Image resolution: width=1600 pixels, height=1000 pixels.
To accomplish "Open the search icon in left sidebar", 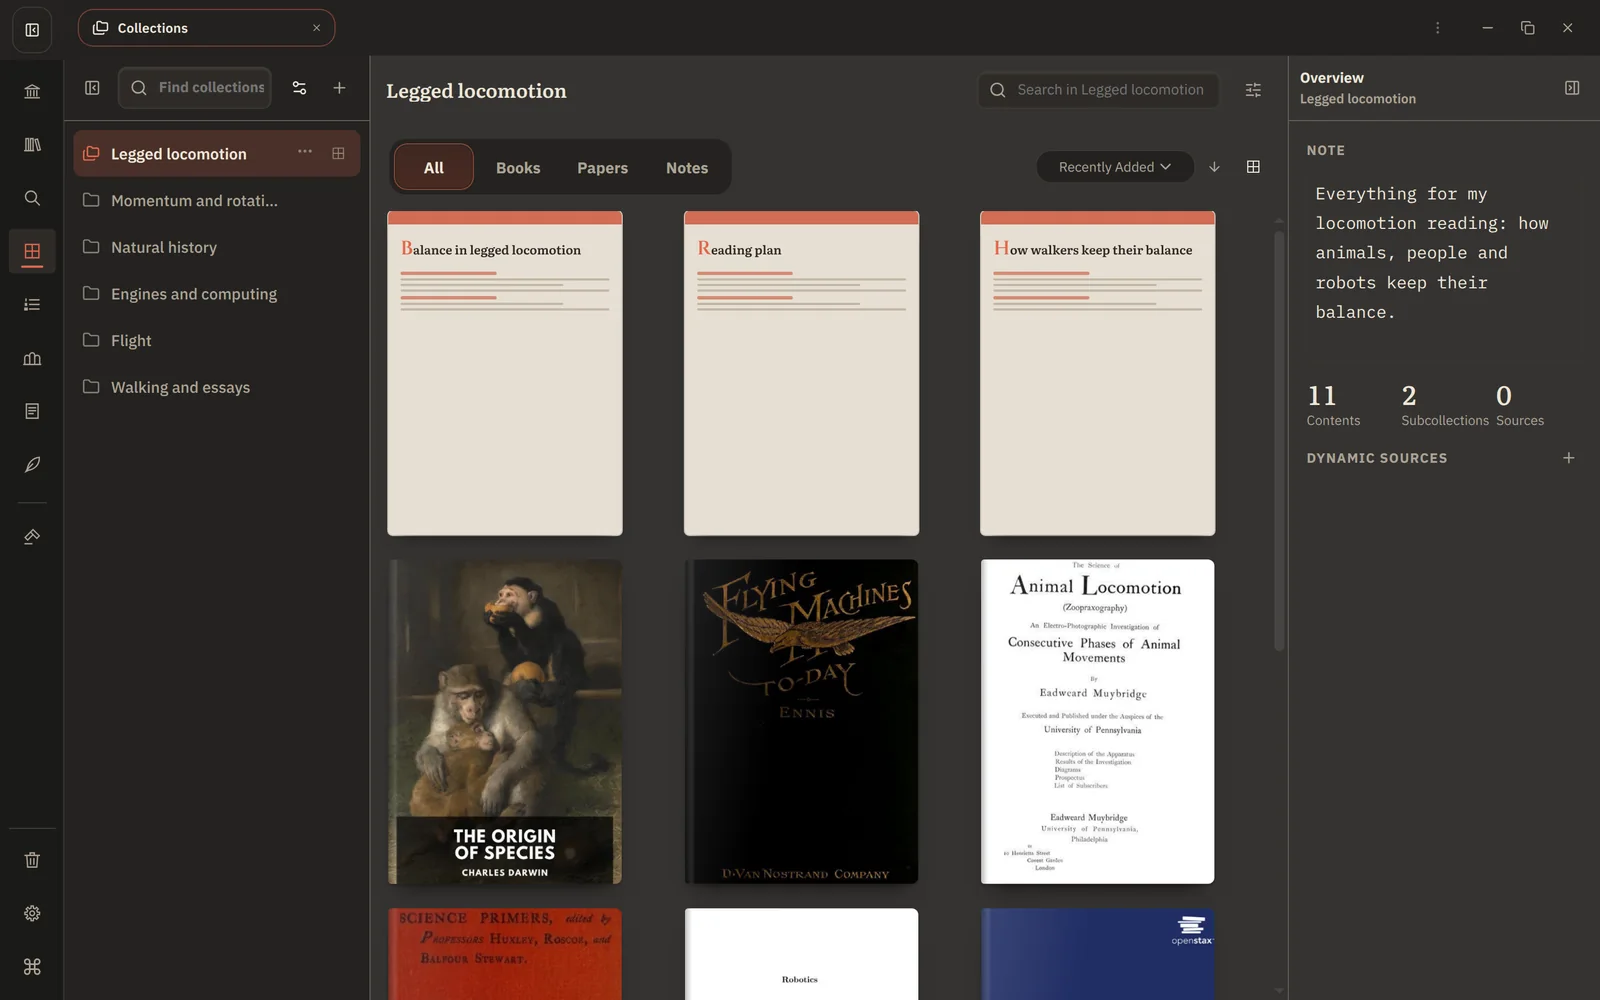I will tap(32, 198).
